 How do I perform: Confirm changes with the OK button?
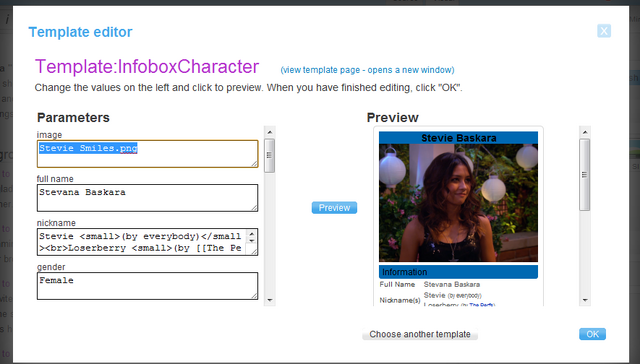(x=592, y=334)
